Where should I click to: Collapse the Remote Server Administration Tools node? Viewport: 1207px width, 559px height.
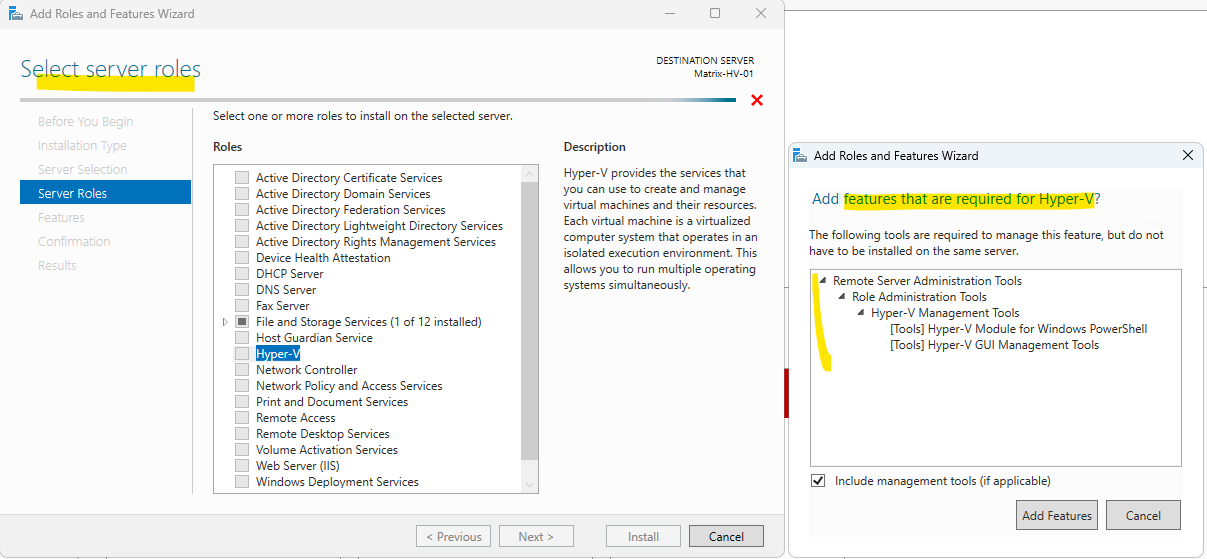coord(823,281)
